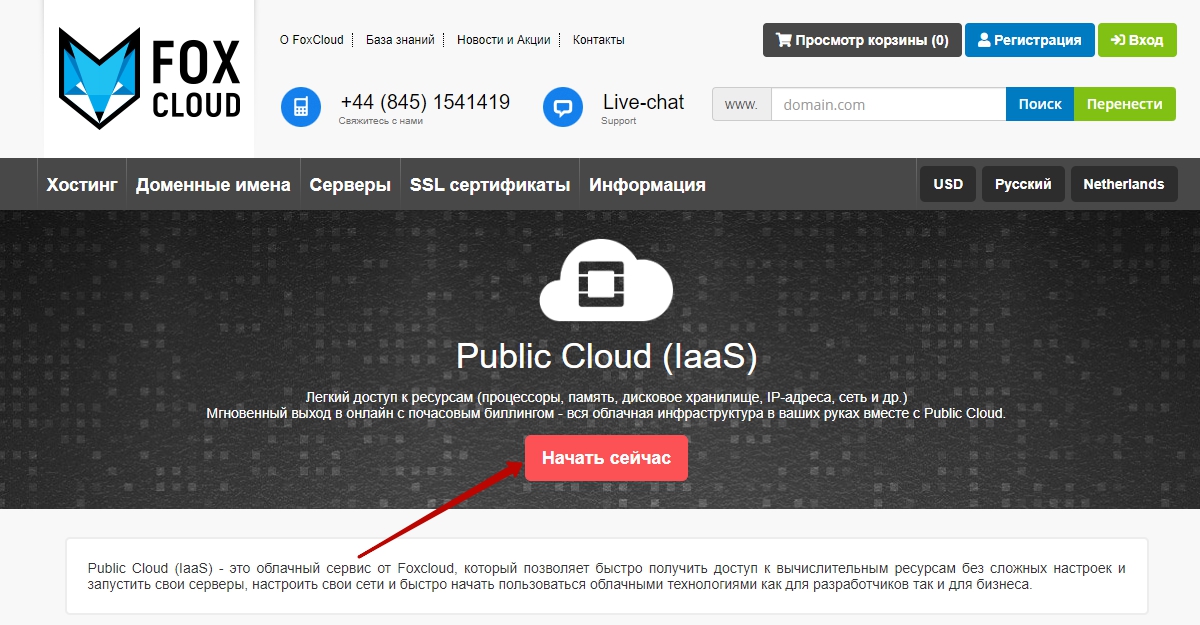
Task: Click the blue Поиск domain button
Action: 1040,104
